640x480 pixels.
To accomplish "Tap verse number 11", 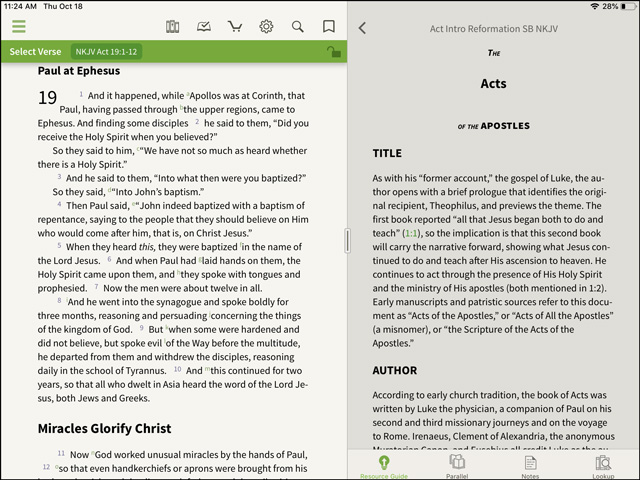I will [x=61, y=453].
